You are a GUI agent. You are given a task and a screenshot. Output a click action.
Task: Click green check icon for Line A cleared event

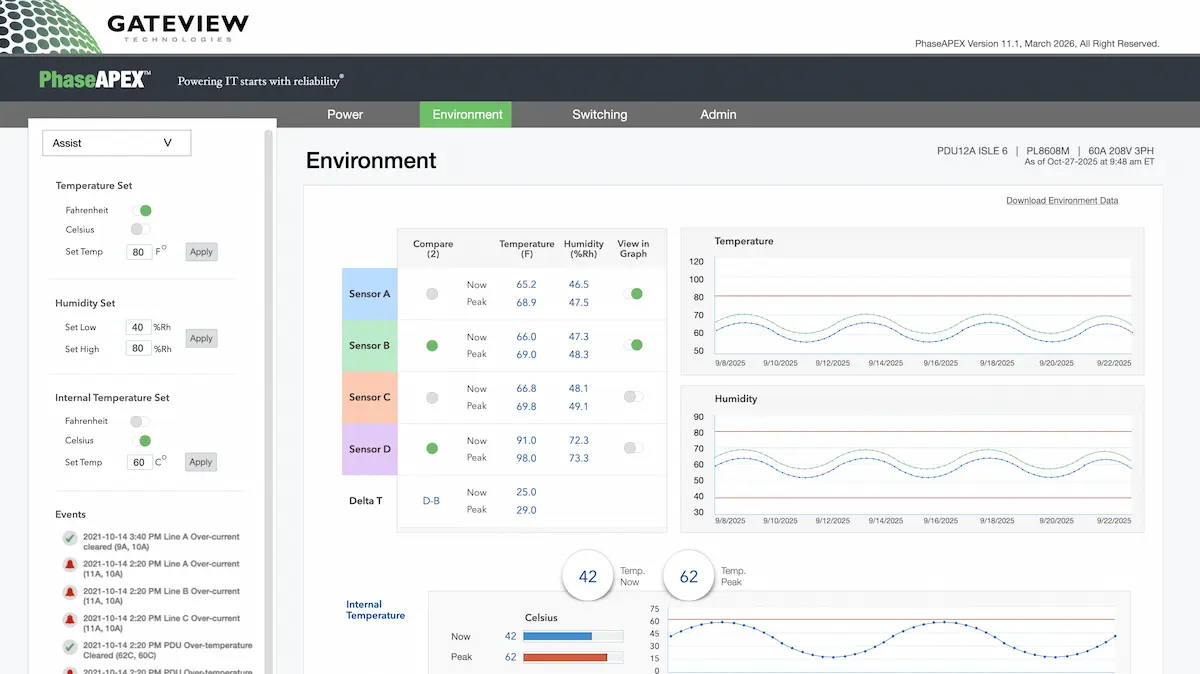click(70, 539)
